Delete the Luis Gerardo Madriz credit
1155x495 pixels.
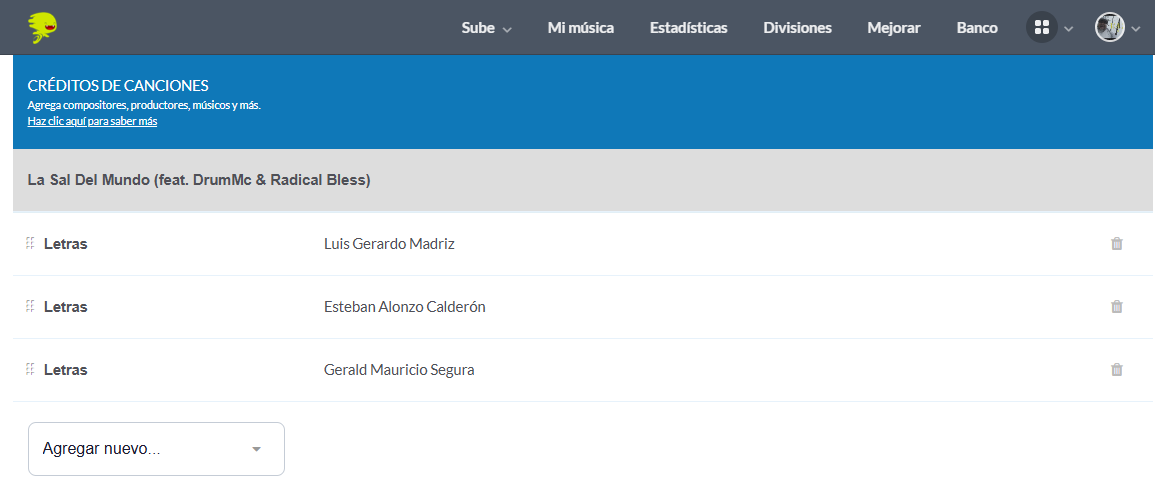[x=1117, y=244]
